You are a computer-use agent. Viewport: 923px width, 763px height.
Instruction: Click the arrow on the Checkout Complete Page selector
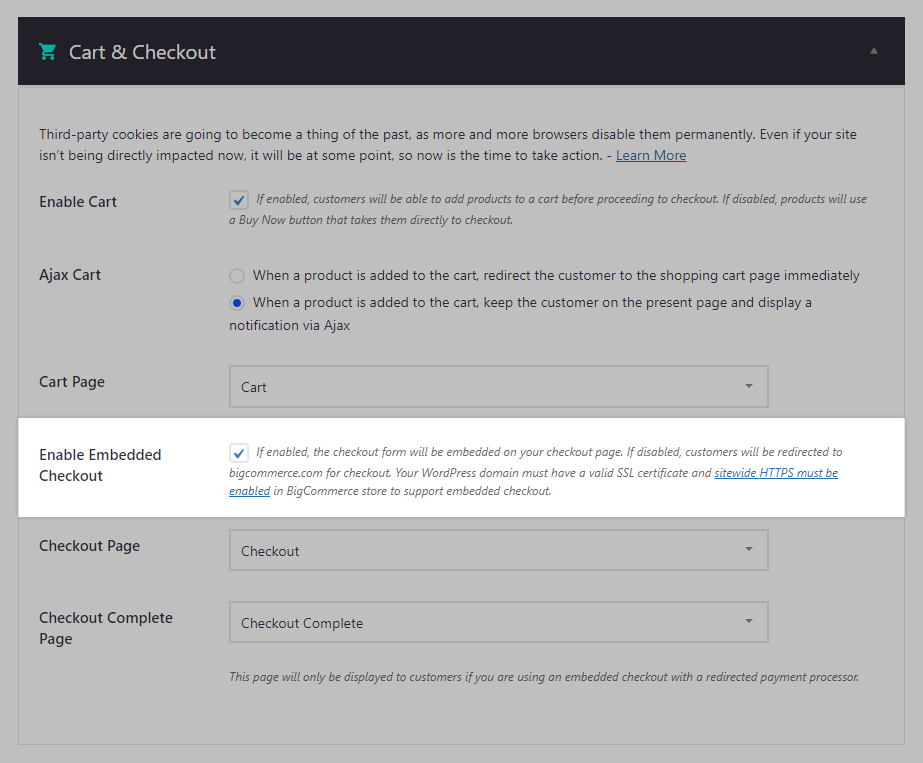tap(748, 622)
